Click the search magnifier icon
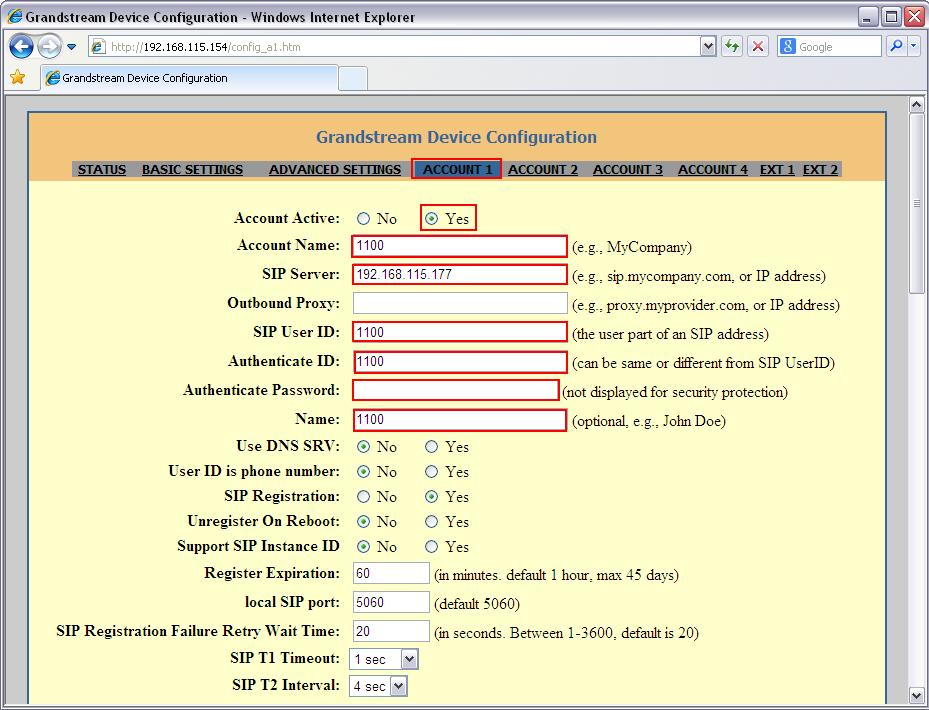 tap(896, 46)
